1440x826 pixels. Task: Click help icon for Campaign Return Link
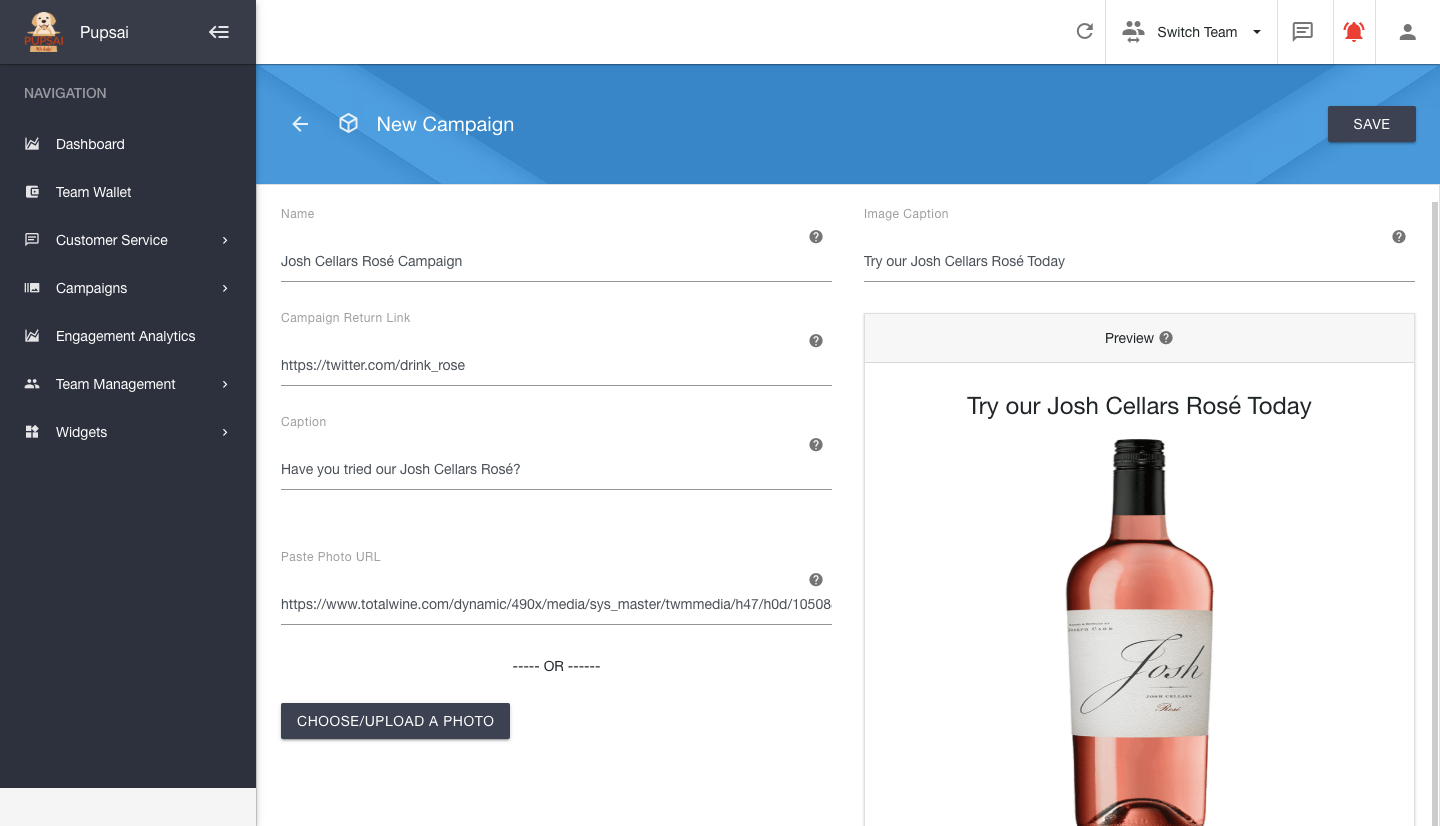(x=816, y=341)
